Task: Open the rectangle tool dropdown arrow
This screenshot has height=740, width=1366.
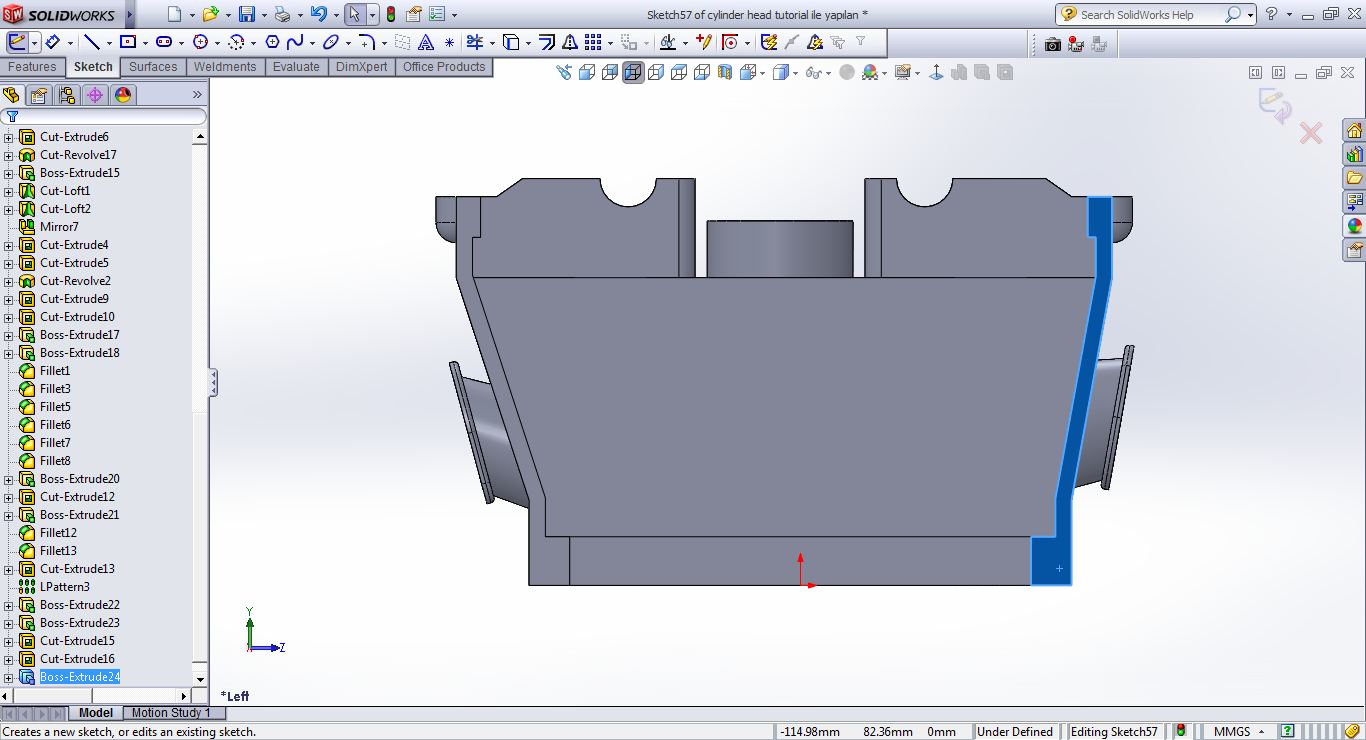Action: click(145, 43)
